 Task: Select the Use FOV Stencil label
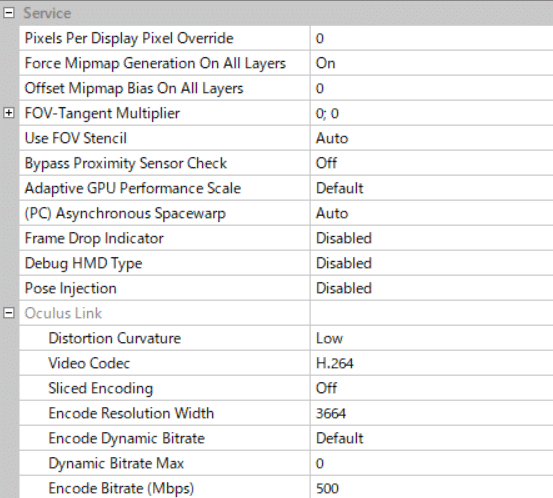(76, 138)
